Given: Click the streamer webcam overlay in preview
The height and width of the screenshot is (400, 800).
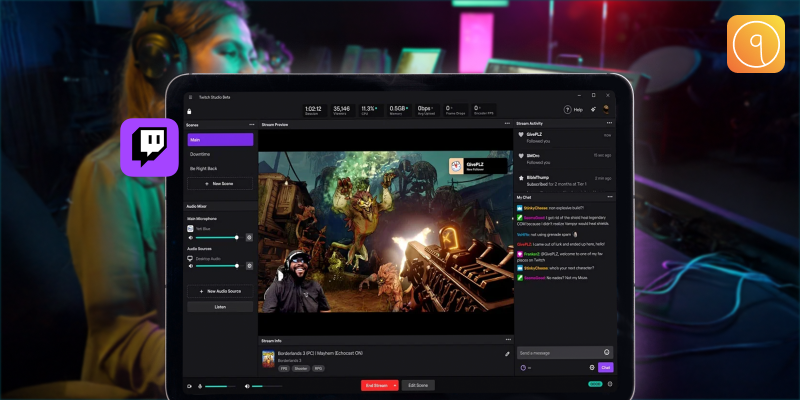Looking at the screenshot, I should (296, 281).
